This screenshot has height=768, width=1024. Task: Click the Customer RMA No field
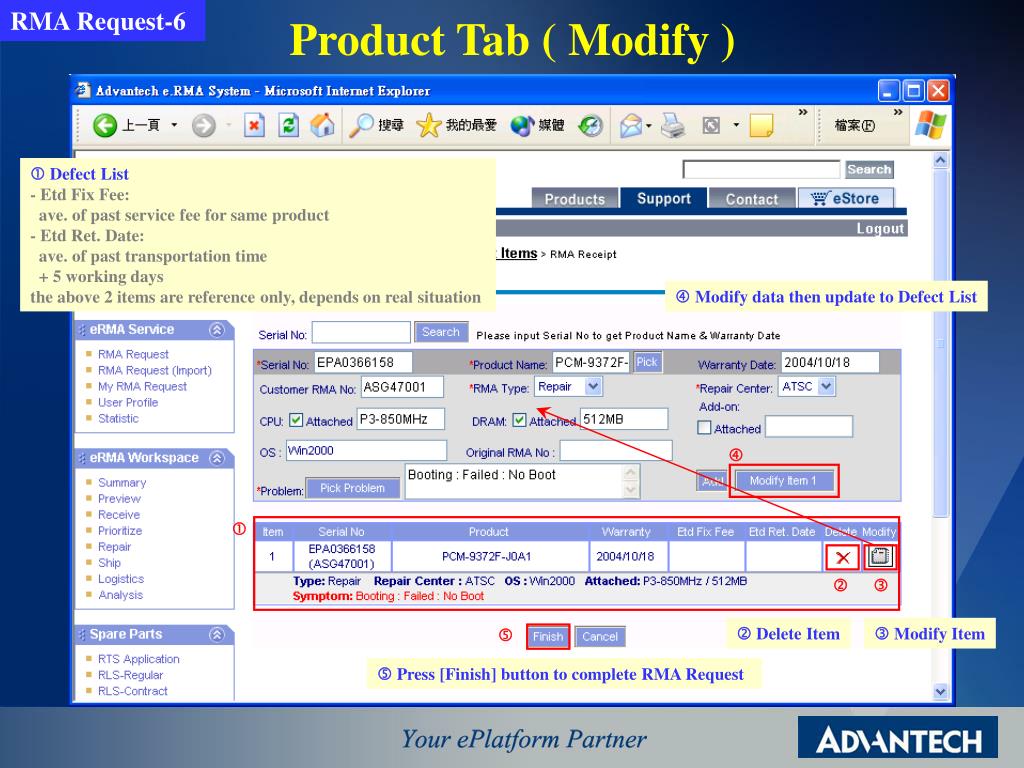(402, 387)
